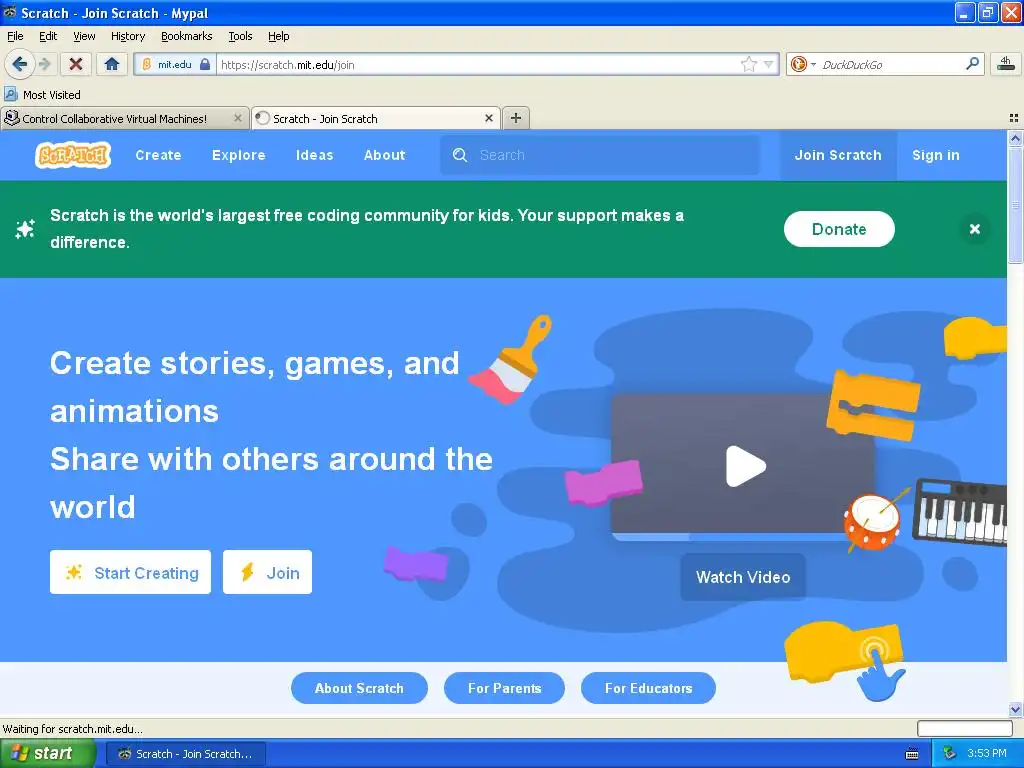1024x768 pixels.
Task: Click the Watch Video button
Action: [743, 577]
